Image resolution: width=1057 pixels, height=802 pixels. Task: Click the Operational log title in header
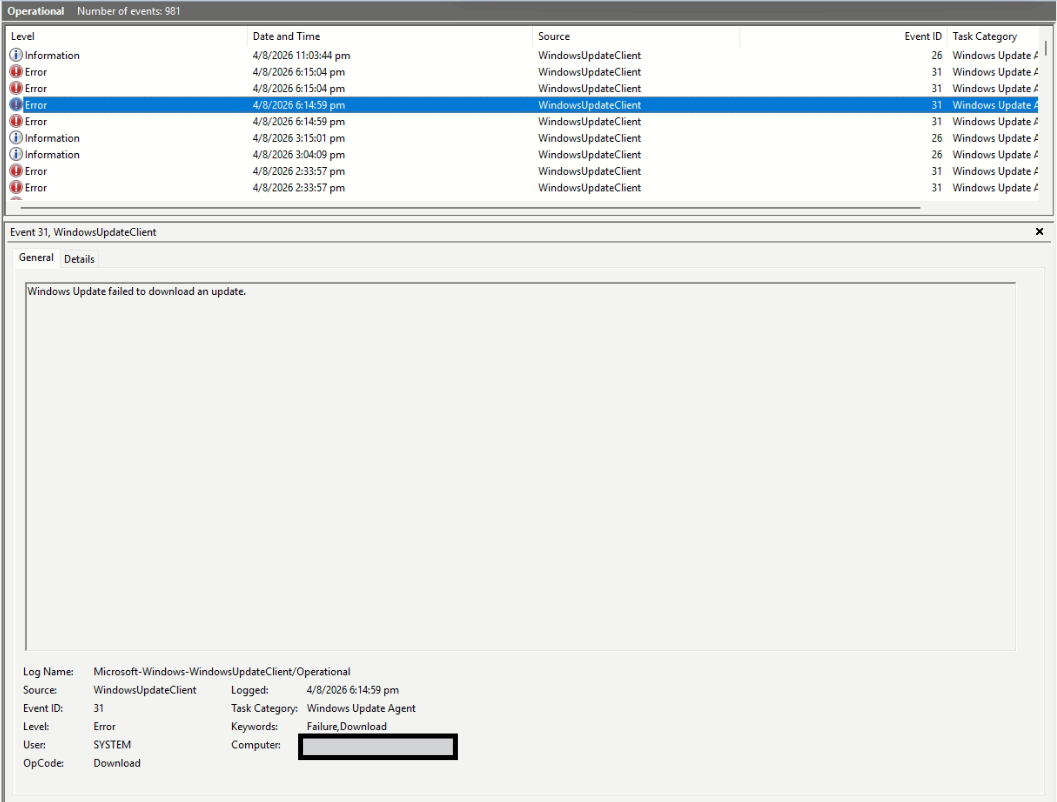tap(36, 11)
